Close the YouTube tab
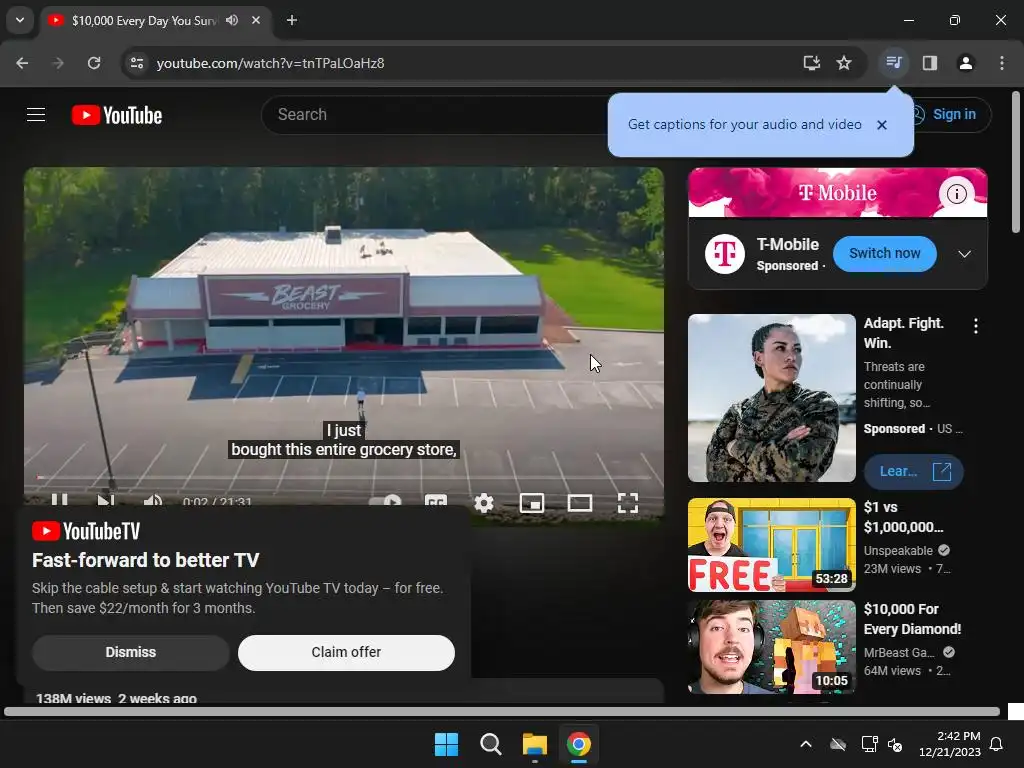This screenshot has height=768, width=1024. click(256, 20)
